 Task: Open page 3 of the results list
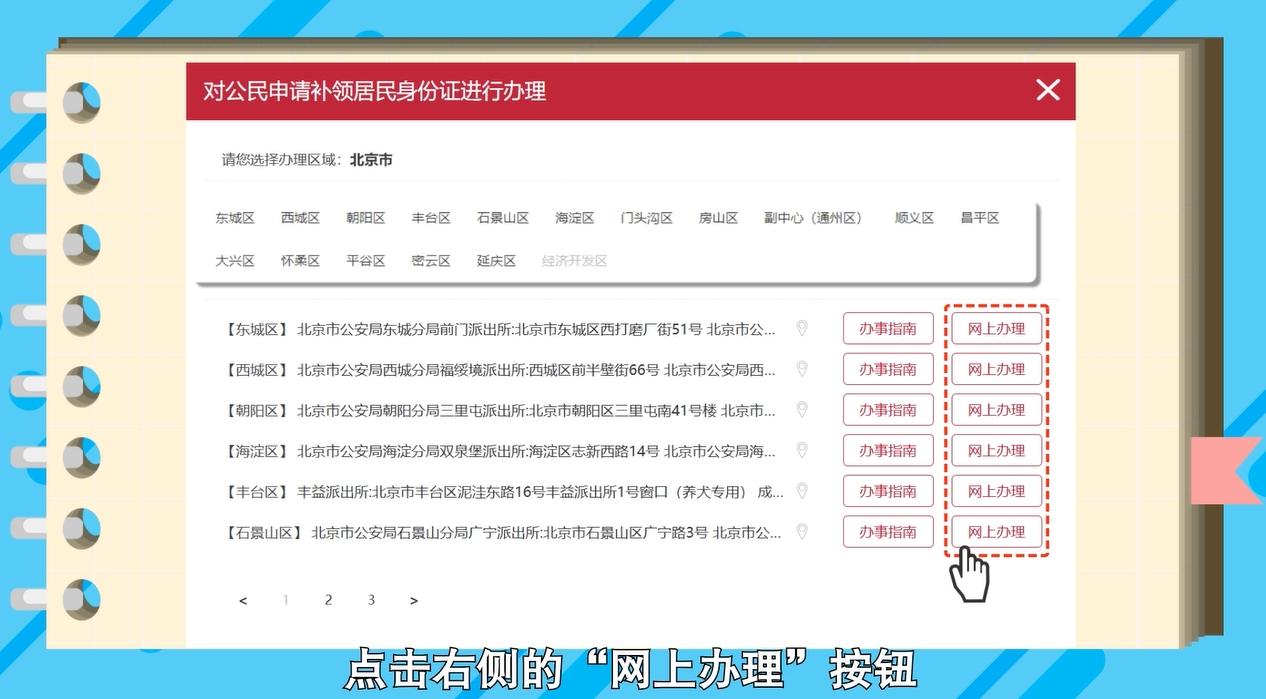[x=370, y=600]
